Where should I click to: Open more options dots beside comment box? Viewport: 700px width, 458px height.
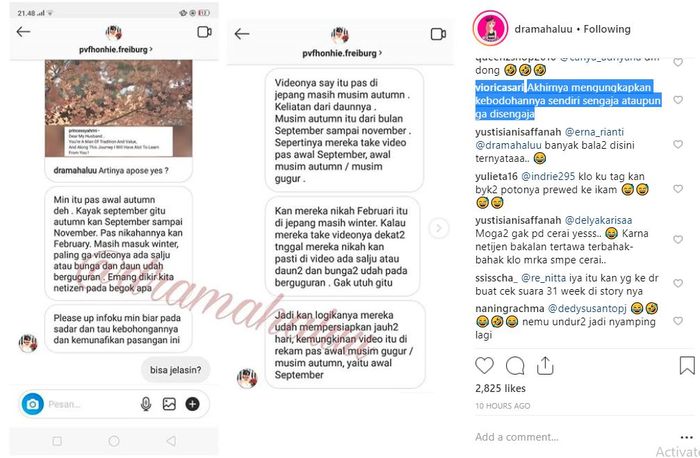coord(687,437)
